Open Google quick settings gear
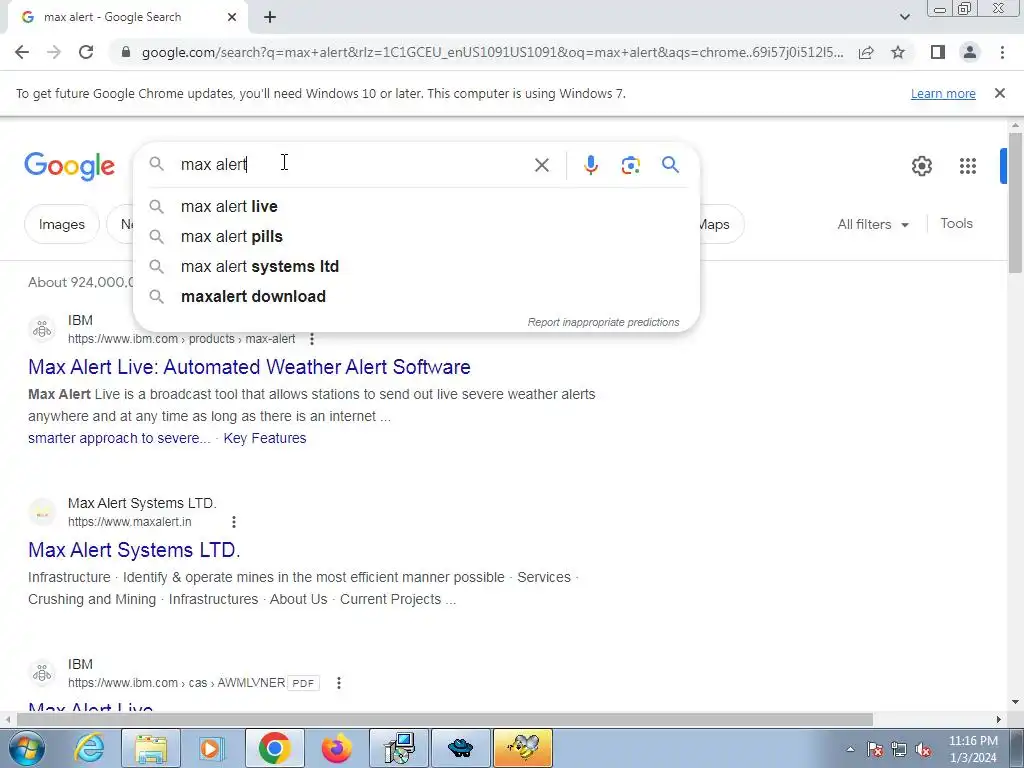 (x=921, y=166)
